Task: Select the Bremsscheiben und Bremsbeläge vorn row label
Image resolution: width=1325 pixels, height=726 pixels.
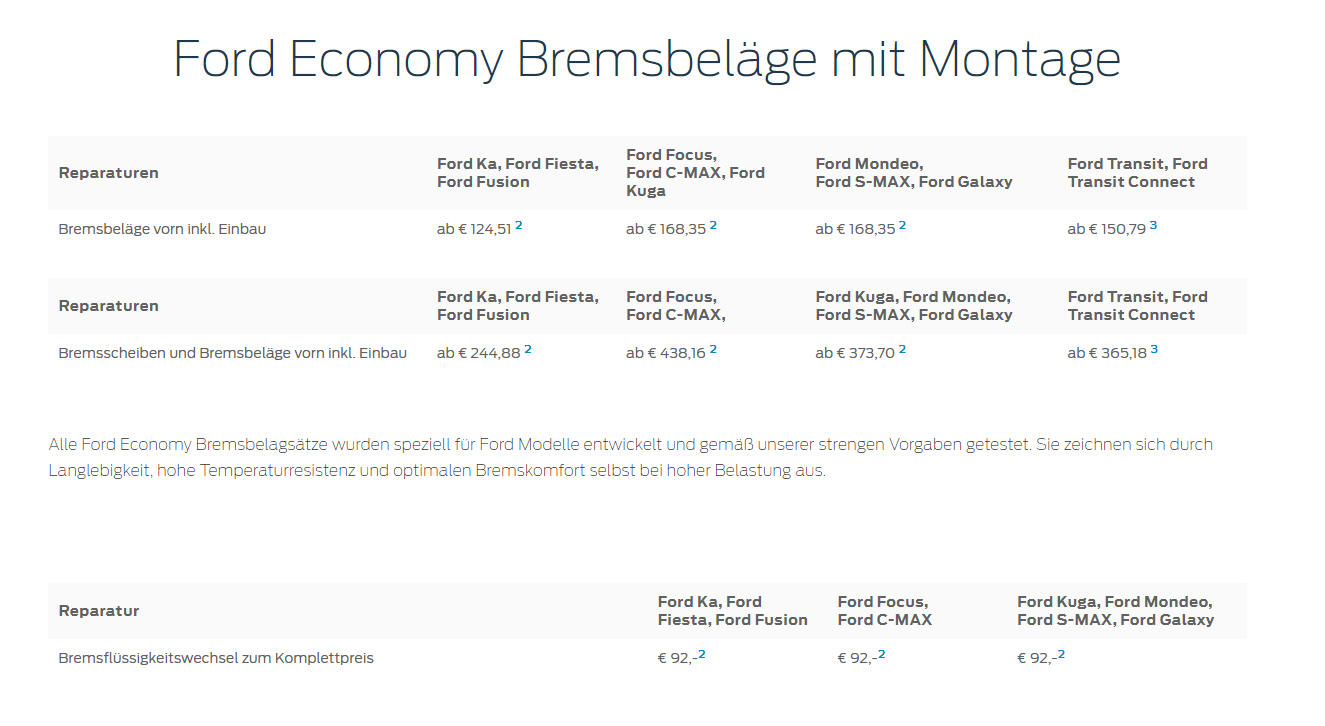Action: point(233,353)
